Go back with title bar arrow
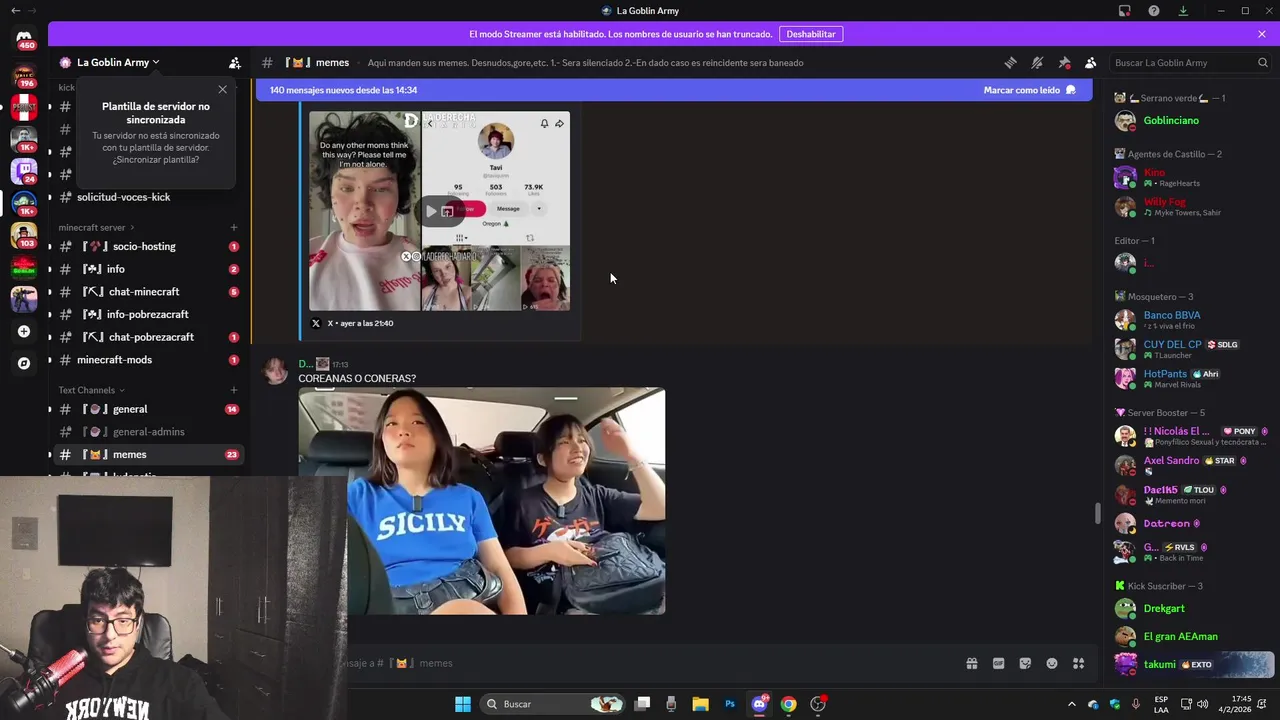 (x=15, y=10)
